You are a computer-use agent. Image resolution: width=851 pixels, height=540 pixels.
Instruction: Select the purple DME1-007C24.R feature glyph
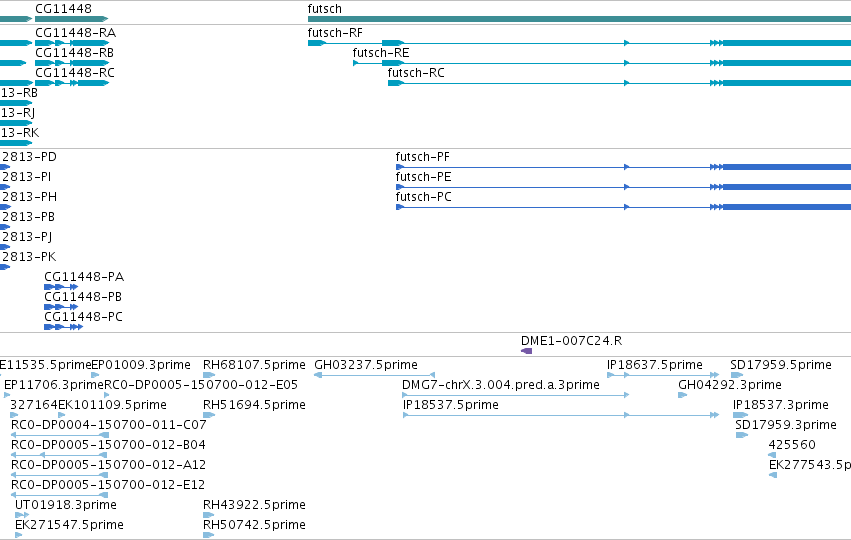(526, 351)
